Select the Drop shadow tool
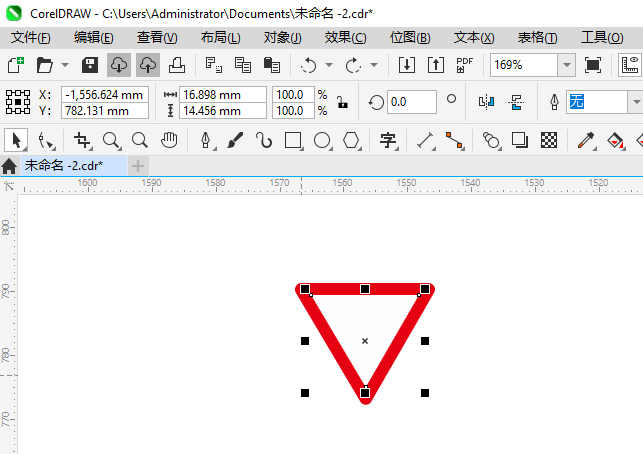The image size is (643, 454). pos(520,140)
